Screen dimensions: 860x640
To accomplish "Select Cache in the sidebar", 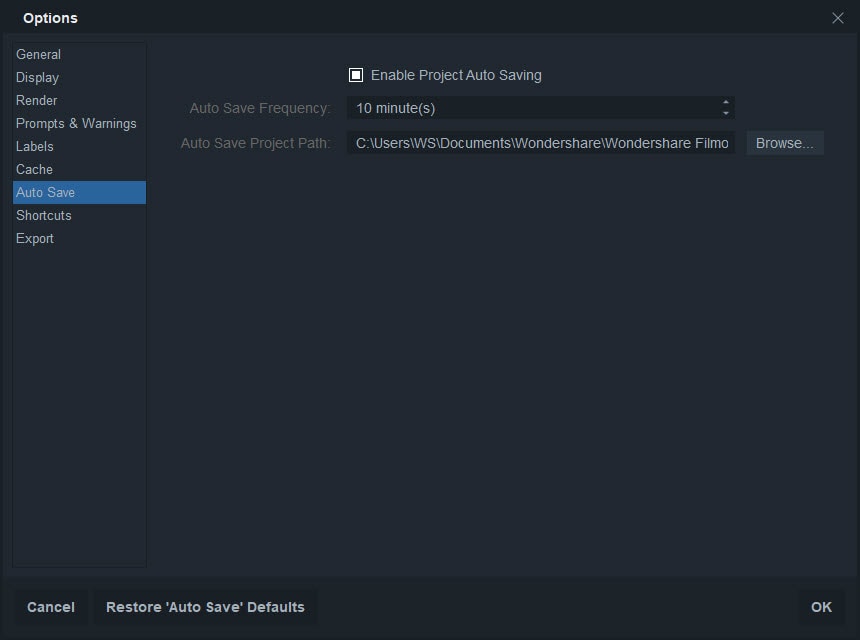I will pos(35,169).
